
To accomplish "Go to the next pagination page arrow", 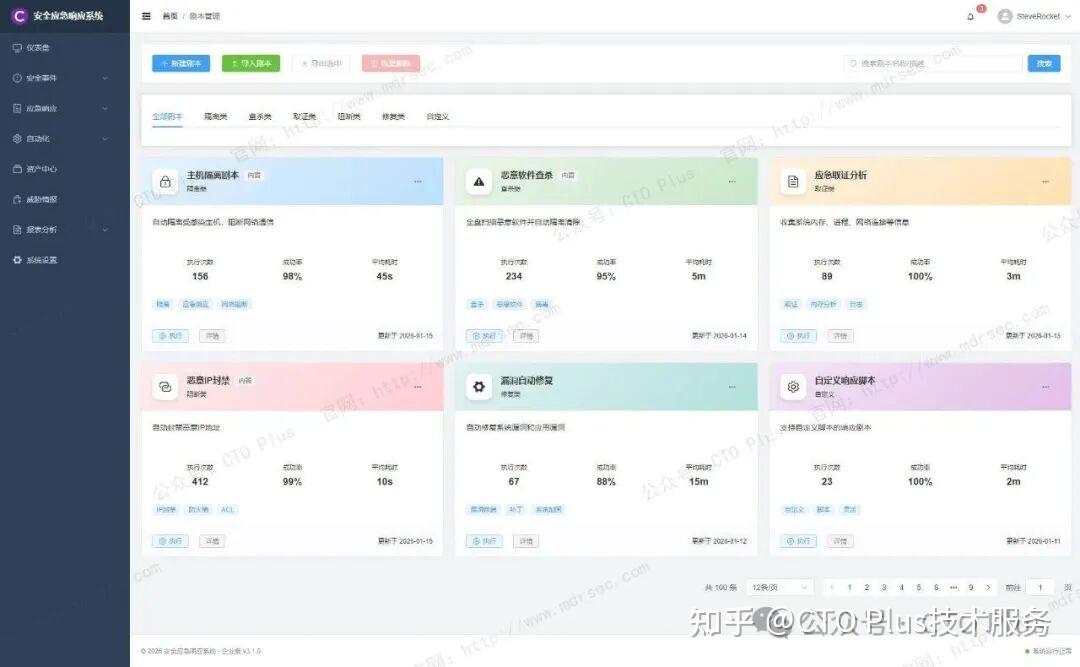I will [x=988, y=587].
